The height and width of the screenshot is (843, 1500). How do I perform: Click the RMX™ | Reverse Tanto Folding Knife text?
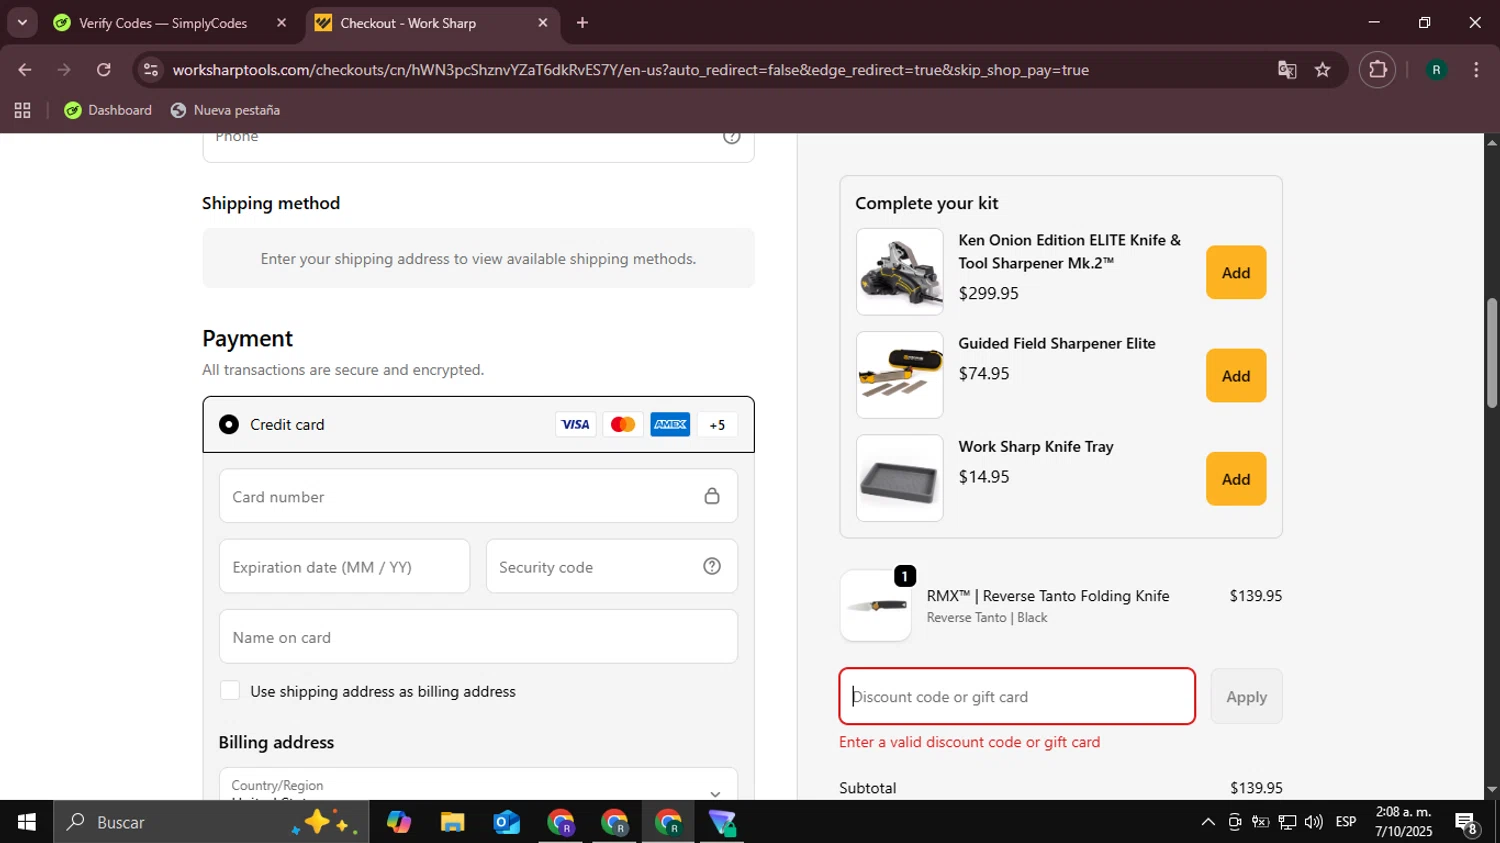(1048, 595)
